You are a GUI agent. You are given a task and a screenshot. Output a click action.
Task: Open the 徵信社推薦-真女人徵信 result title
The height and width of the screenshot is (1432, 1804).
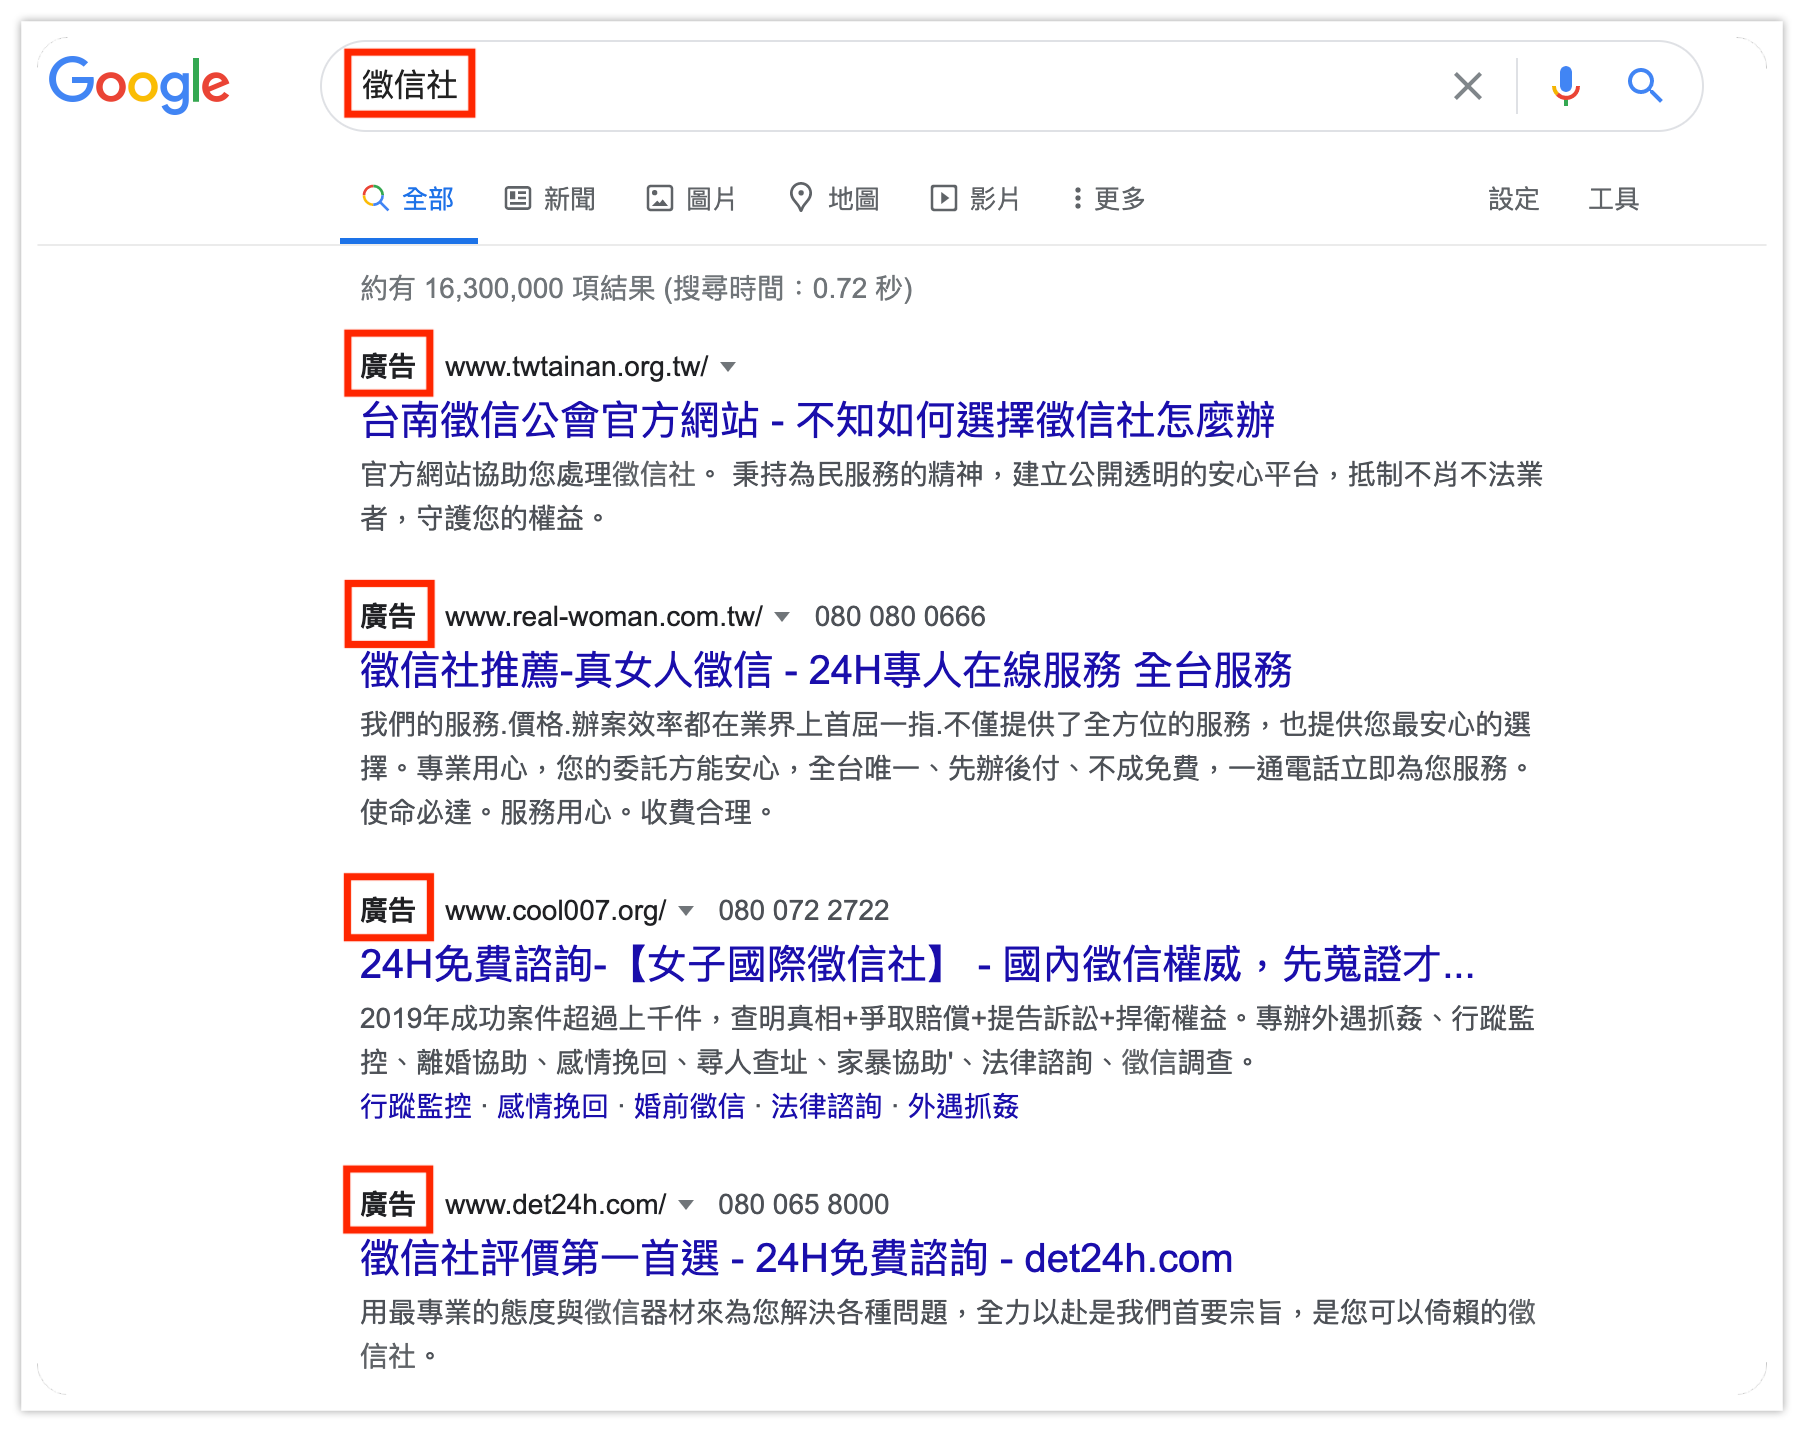[x=826, y=670]
